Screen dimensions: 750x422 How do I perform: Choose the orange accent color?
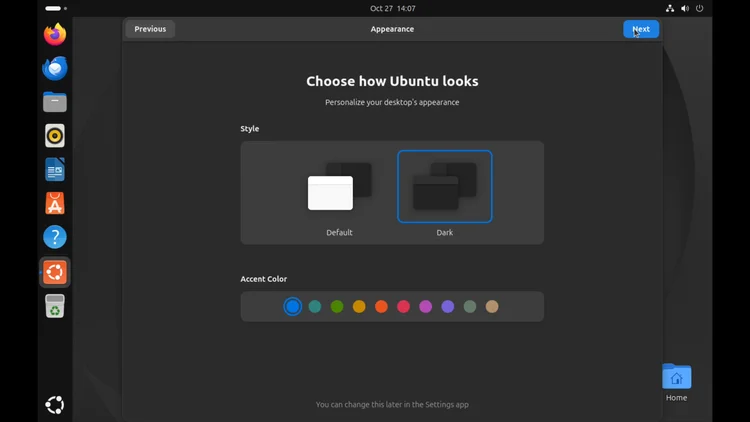(381, 306)
